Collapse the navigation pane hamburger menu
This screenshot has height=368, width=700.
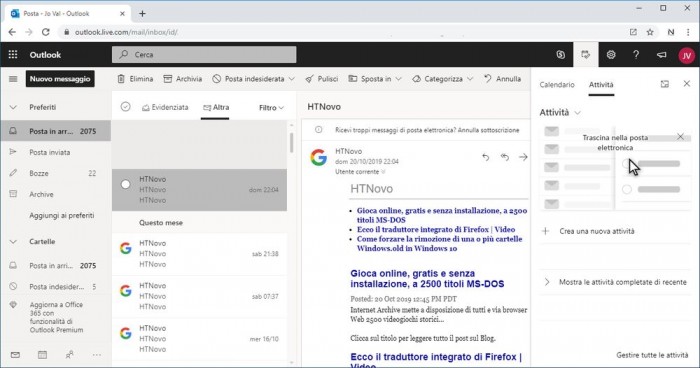[x=13, y=79]
